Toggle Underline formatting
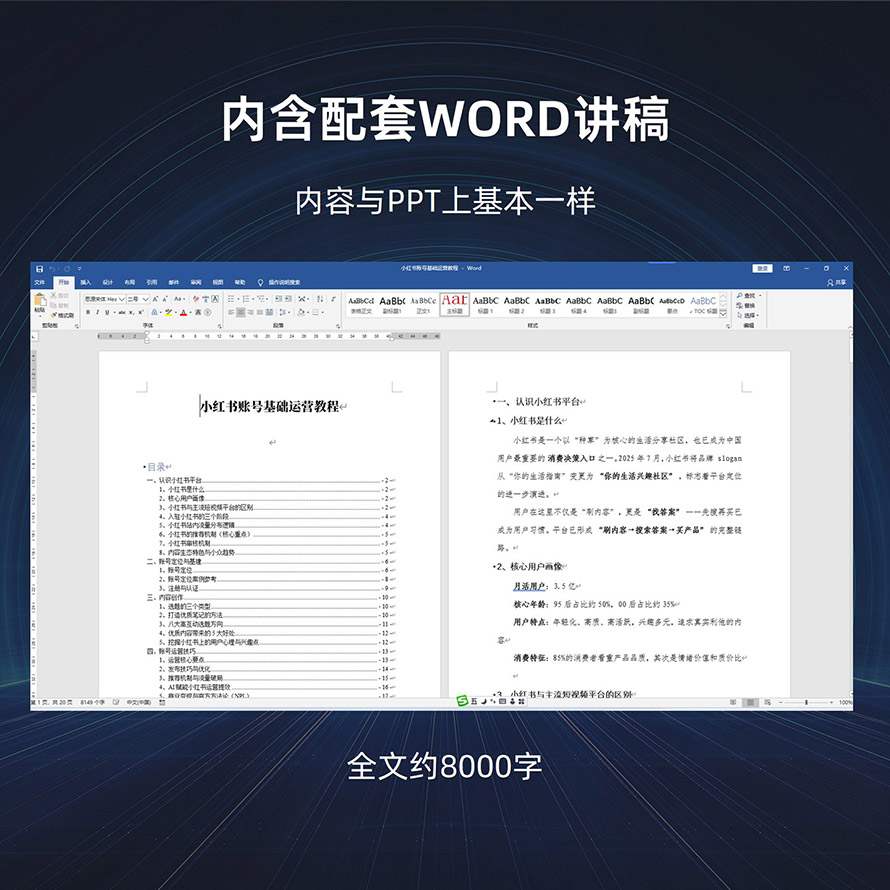The width and height of the screenshot is (890, 890). pyautogui.click(x=107, y=312)
